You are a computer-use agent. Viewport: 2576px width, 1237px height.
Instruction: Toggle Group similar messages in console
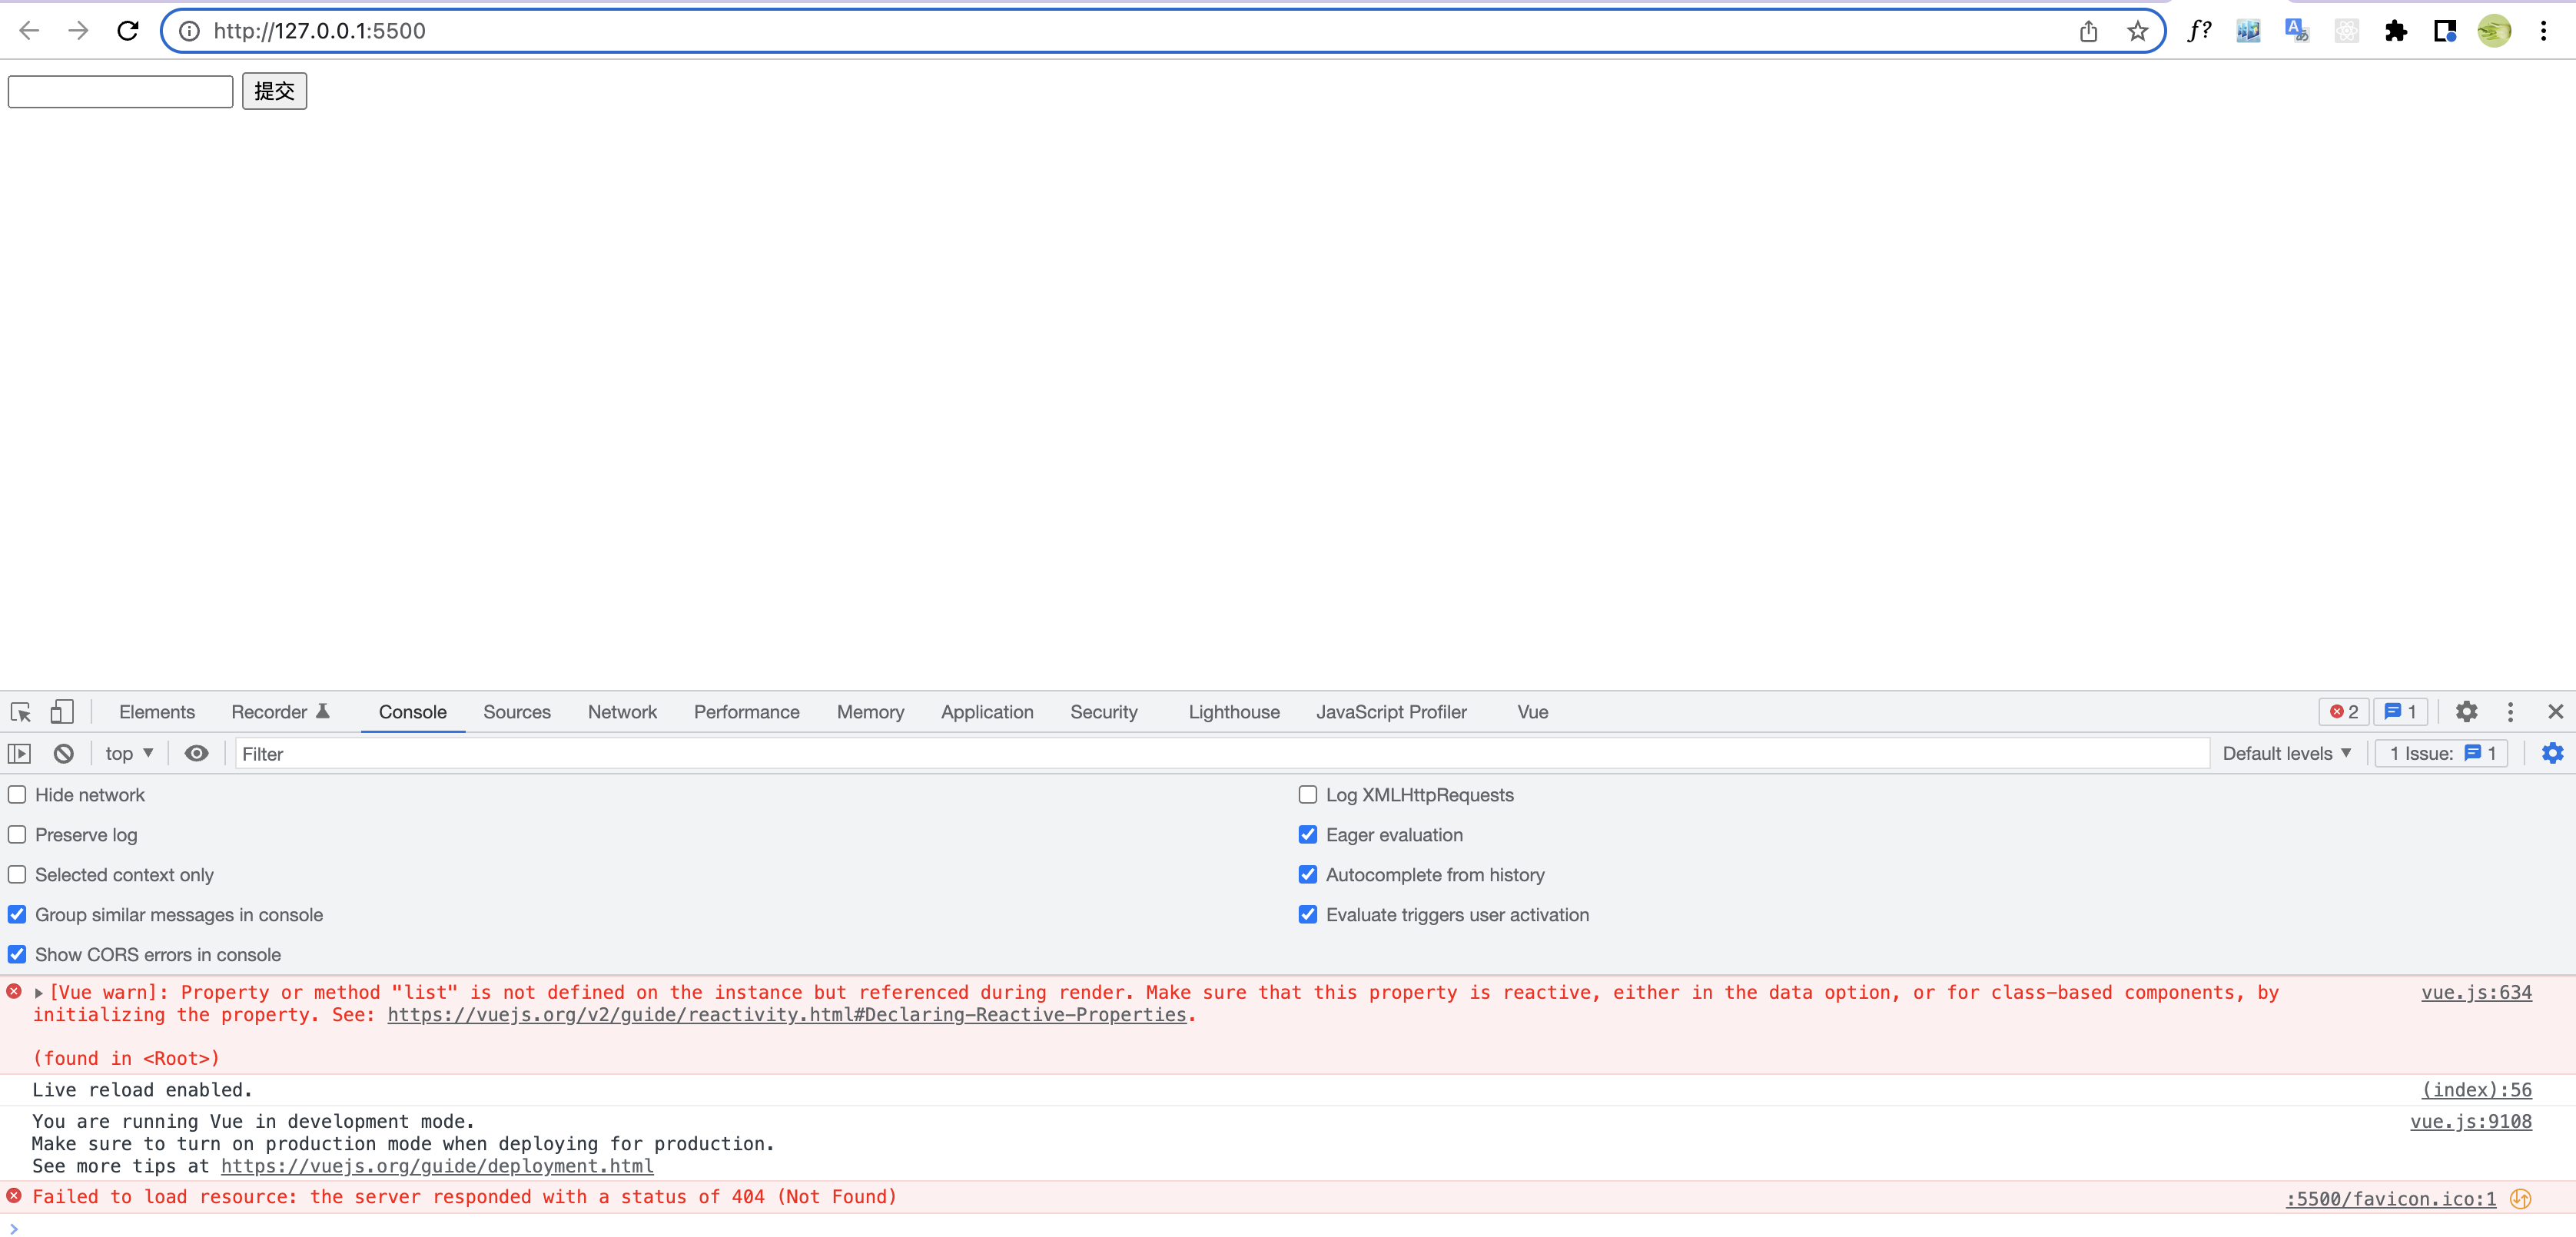(x=18, y=915)
